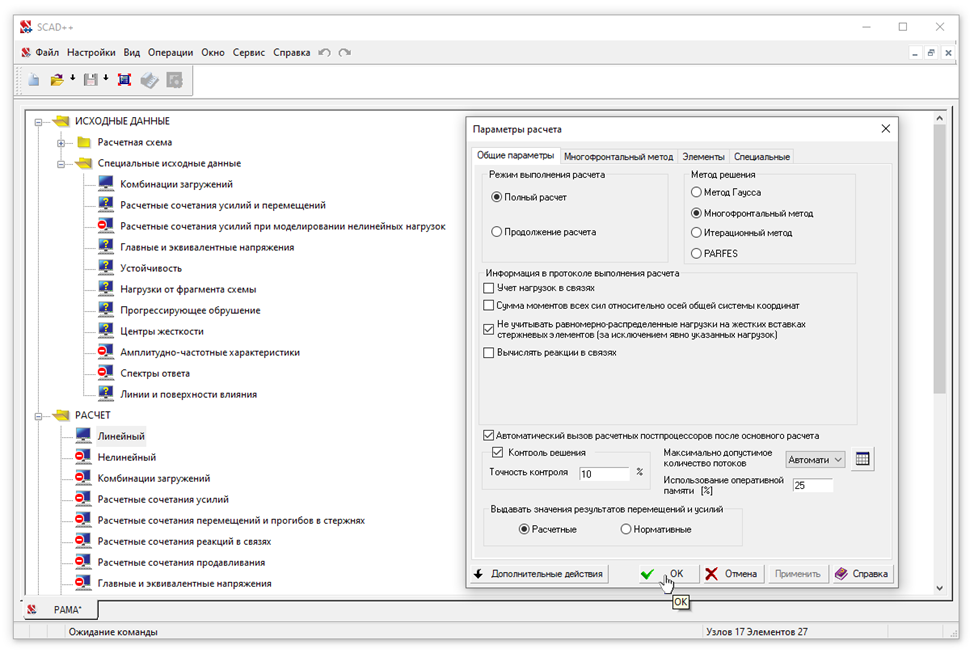Switch to the Многофронтальный метод tab
The width and height of the screenshot is (974, 653).
618,157
